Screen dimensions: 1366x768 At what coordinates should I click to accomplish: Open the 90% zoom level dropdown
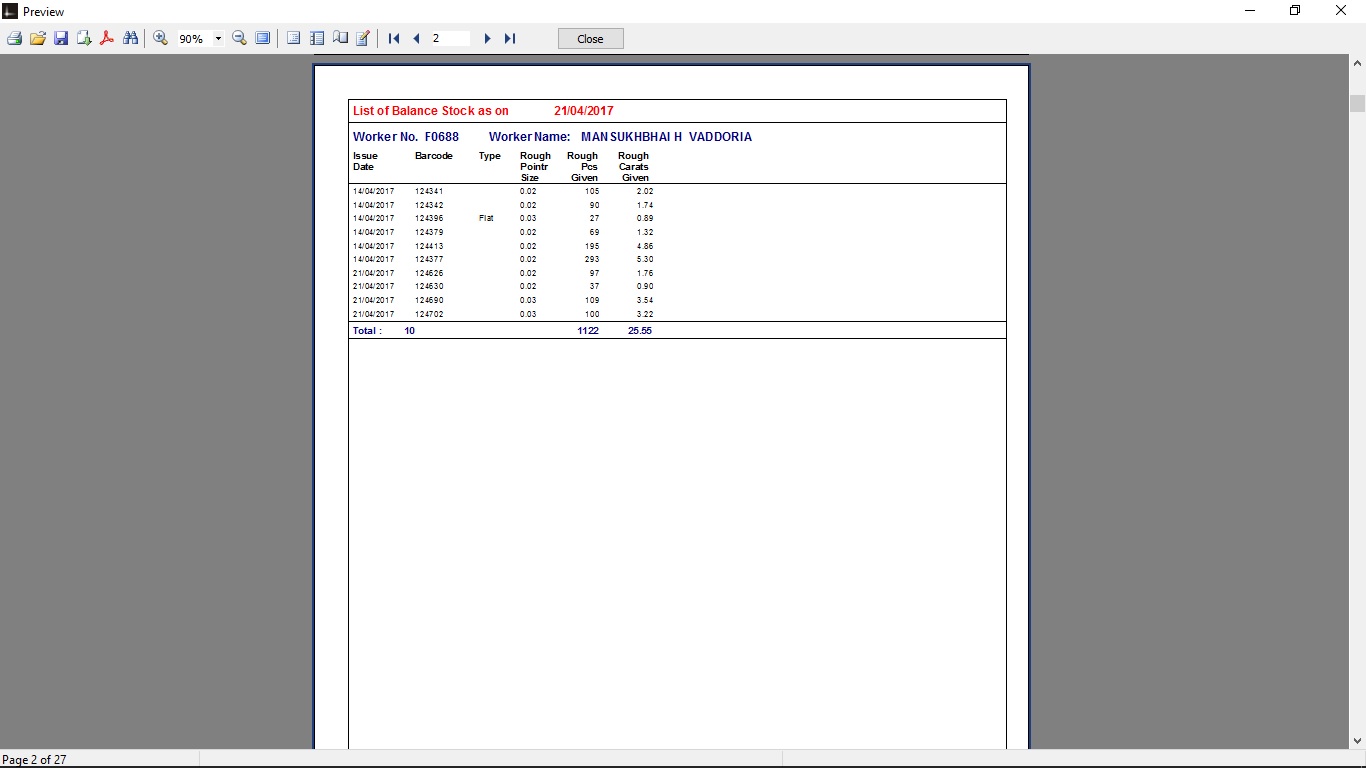point(218,39)
